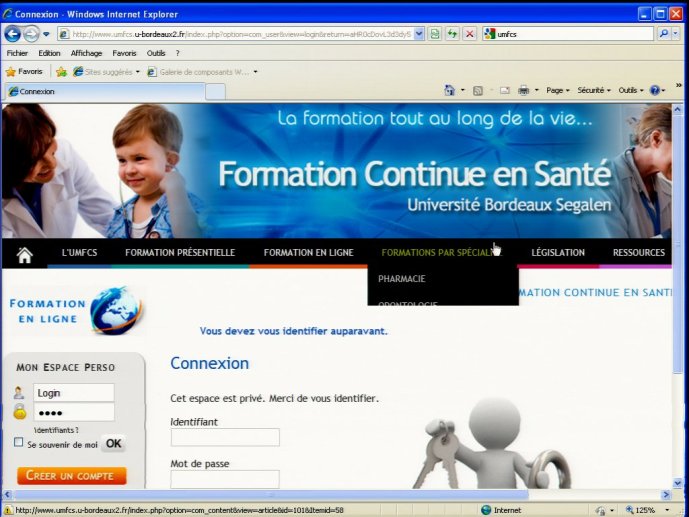Screen dimensions: 689x517
Task: Click the Formation en Ligne globe logo
Action: coord(76,311)
